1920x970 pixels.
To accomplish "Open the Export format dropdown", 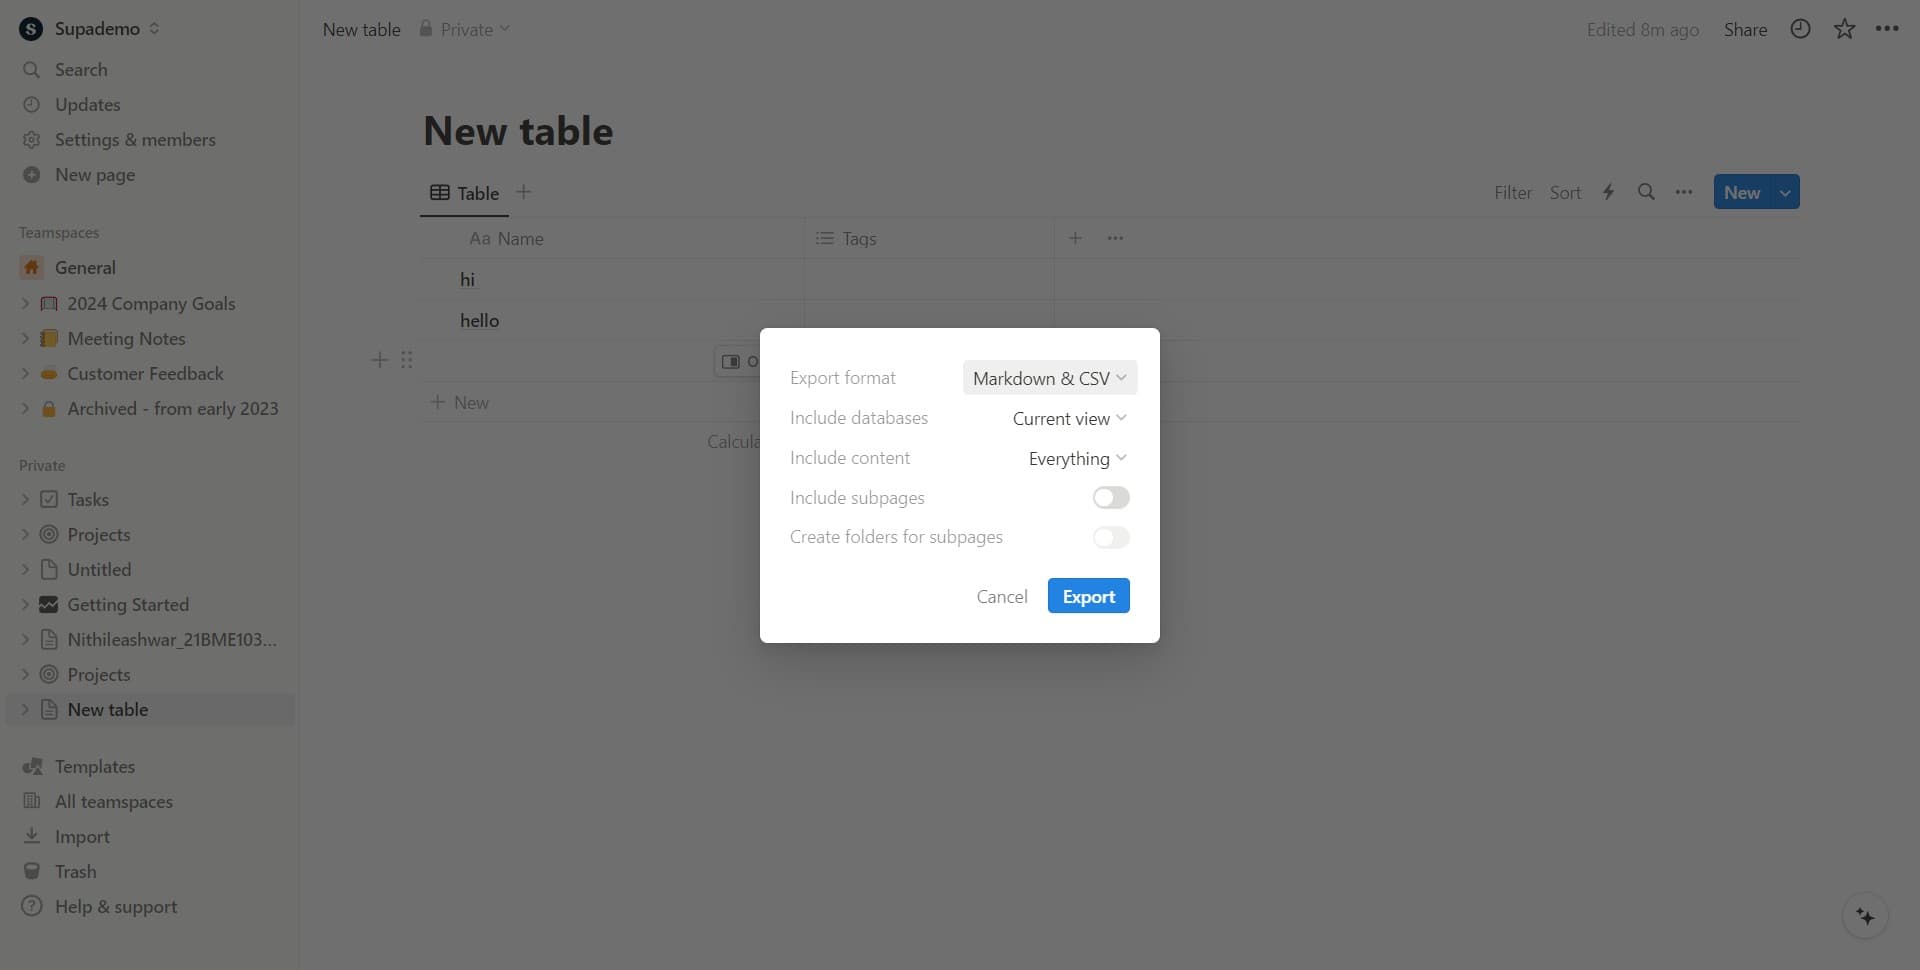I will [x=1048, y=378].
